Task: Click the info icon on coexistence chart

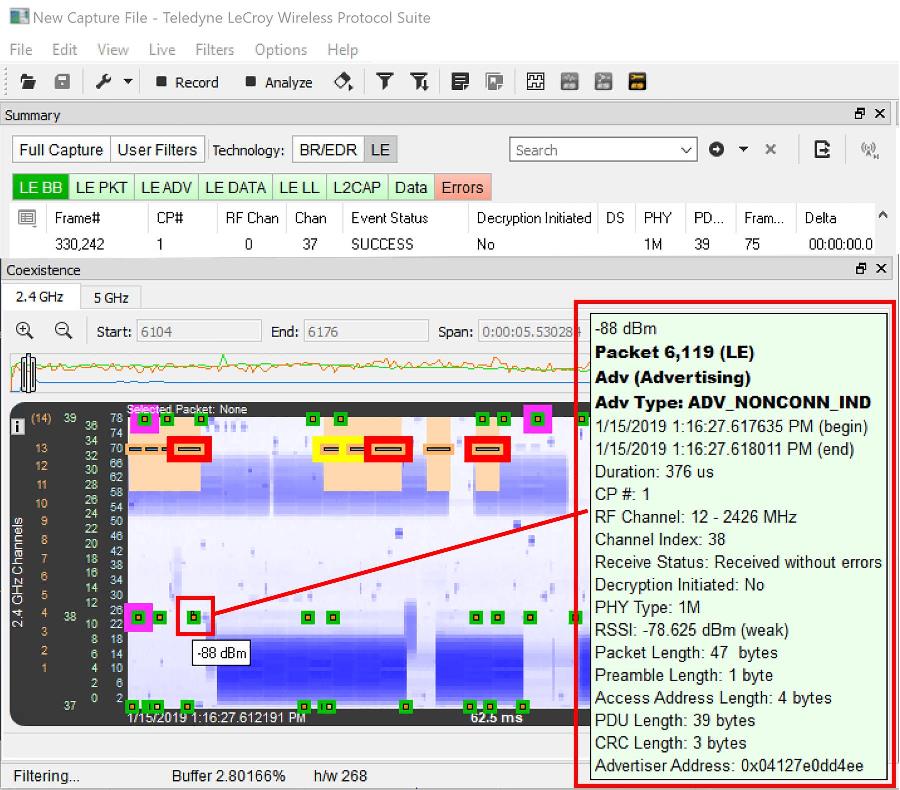Action: [18, 426]
